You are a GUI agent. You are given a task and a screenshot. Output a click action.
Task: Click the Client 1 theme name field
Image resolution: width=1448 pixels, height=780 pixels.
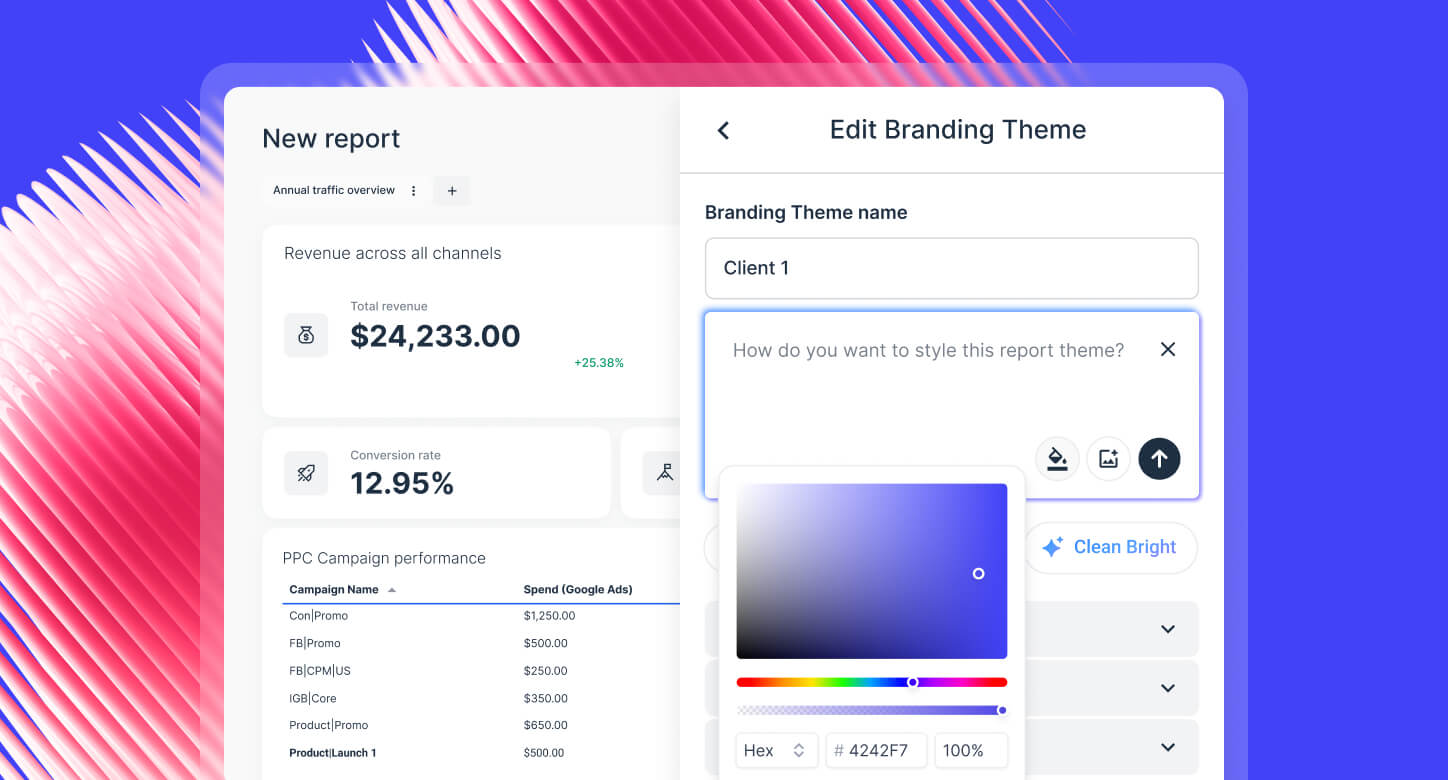tap(951, 268)
